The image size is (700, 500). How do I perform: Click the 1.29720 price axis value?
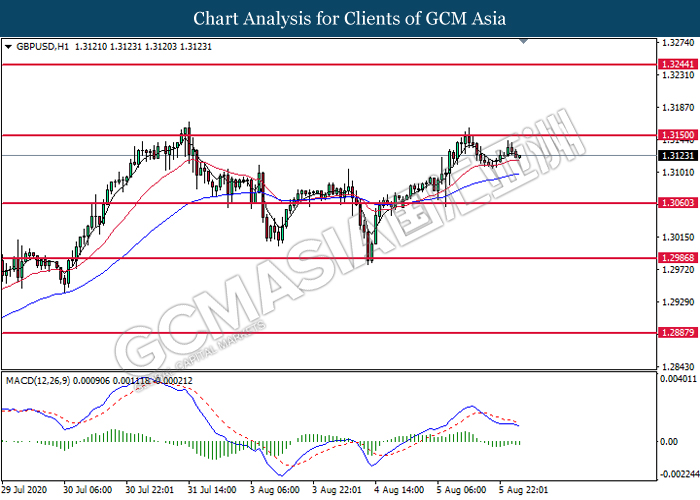click(678, 270)
